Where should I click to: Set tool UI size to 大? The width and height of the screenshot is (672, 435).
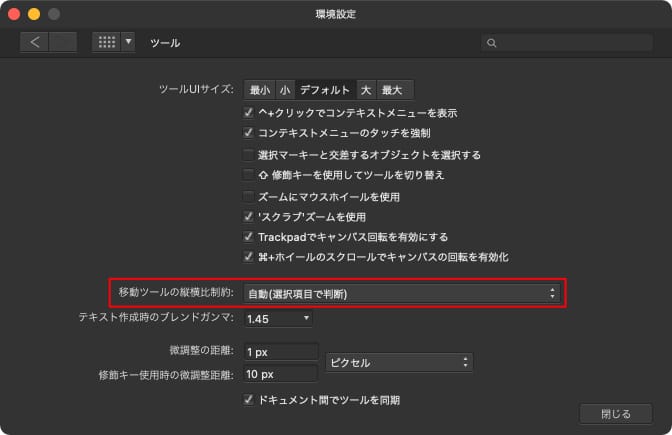coord(366,90)
